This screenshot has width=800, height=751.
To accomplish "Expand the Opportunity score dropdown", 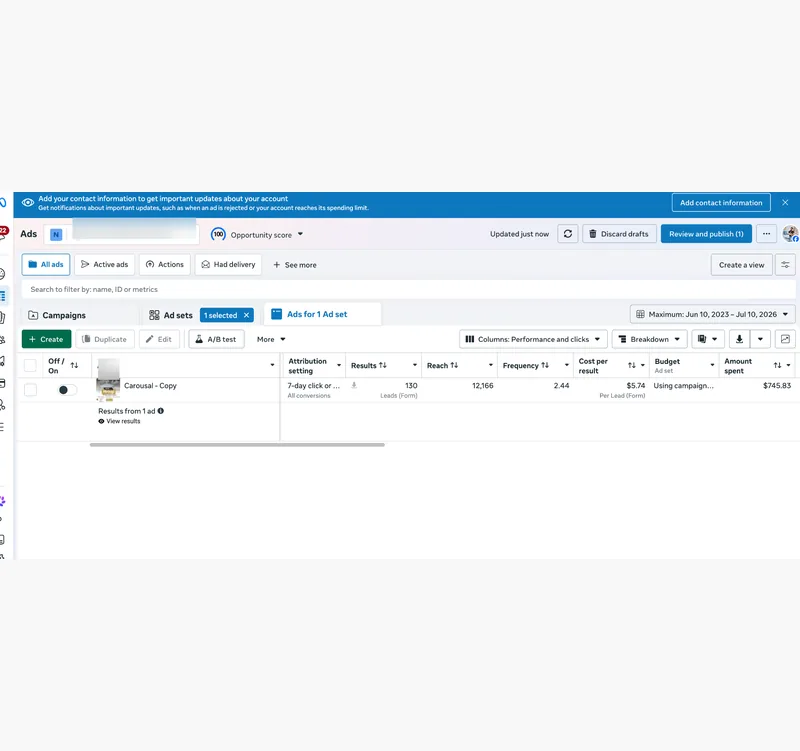I will click(301, 234).
